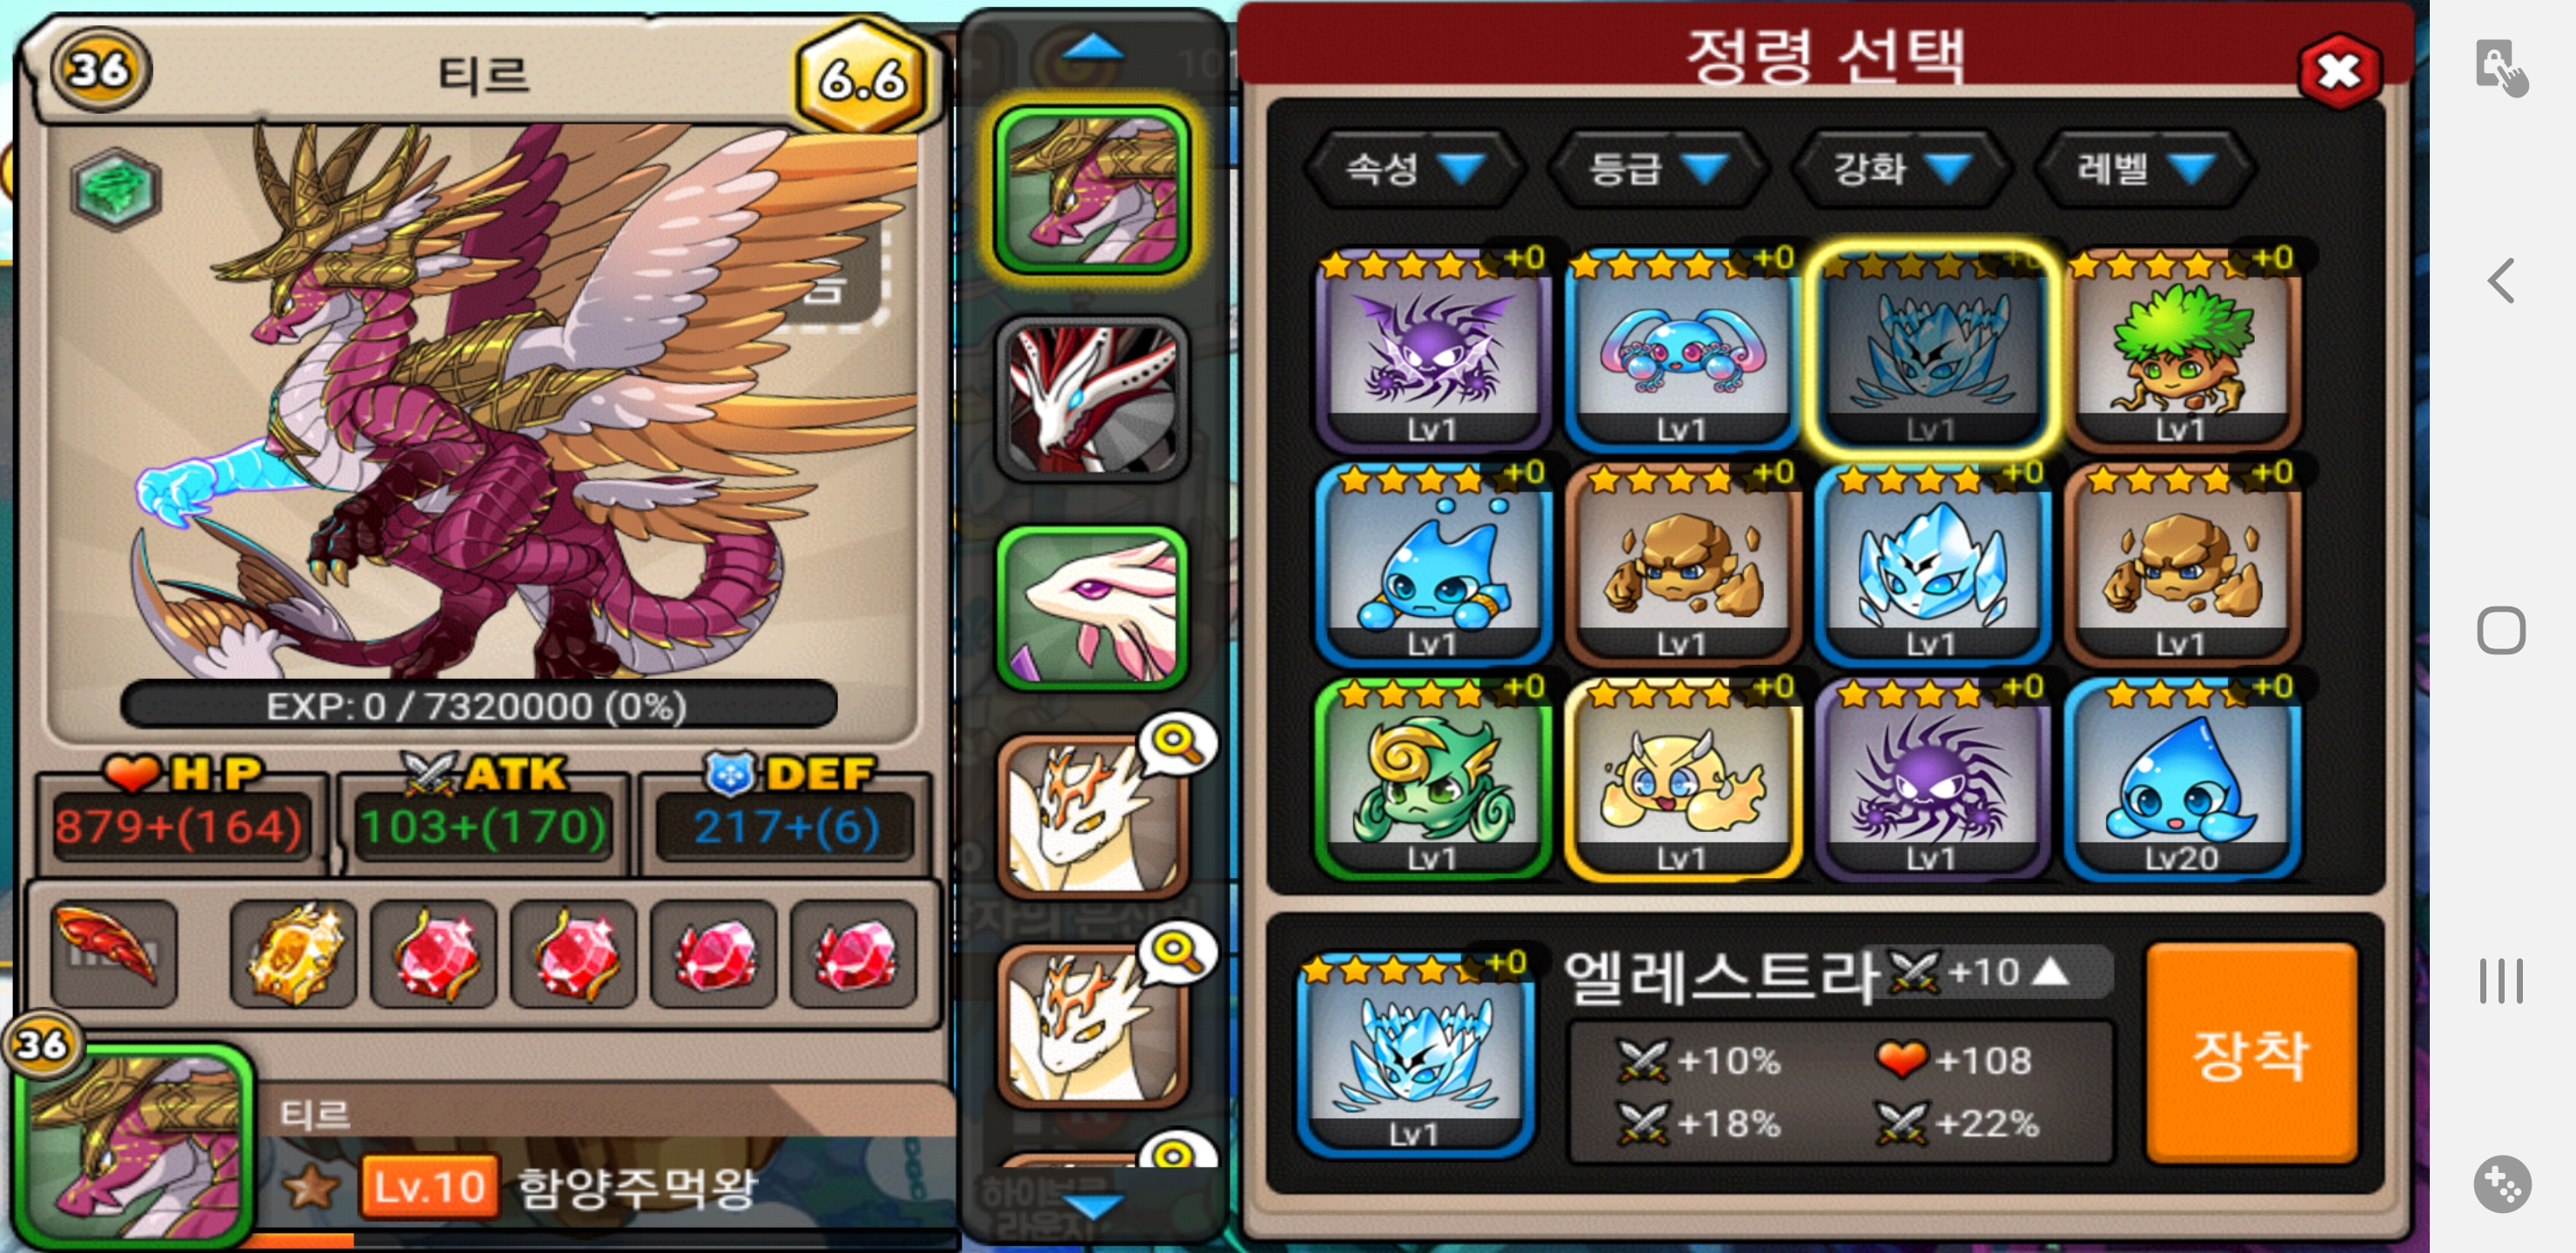Select the Lv20 blue water drop spirit
Image resolution: width=2576 pixels, height=1253 pixels.
2182,778
